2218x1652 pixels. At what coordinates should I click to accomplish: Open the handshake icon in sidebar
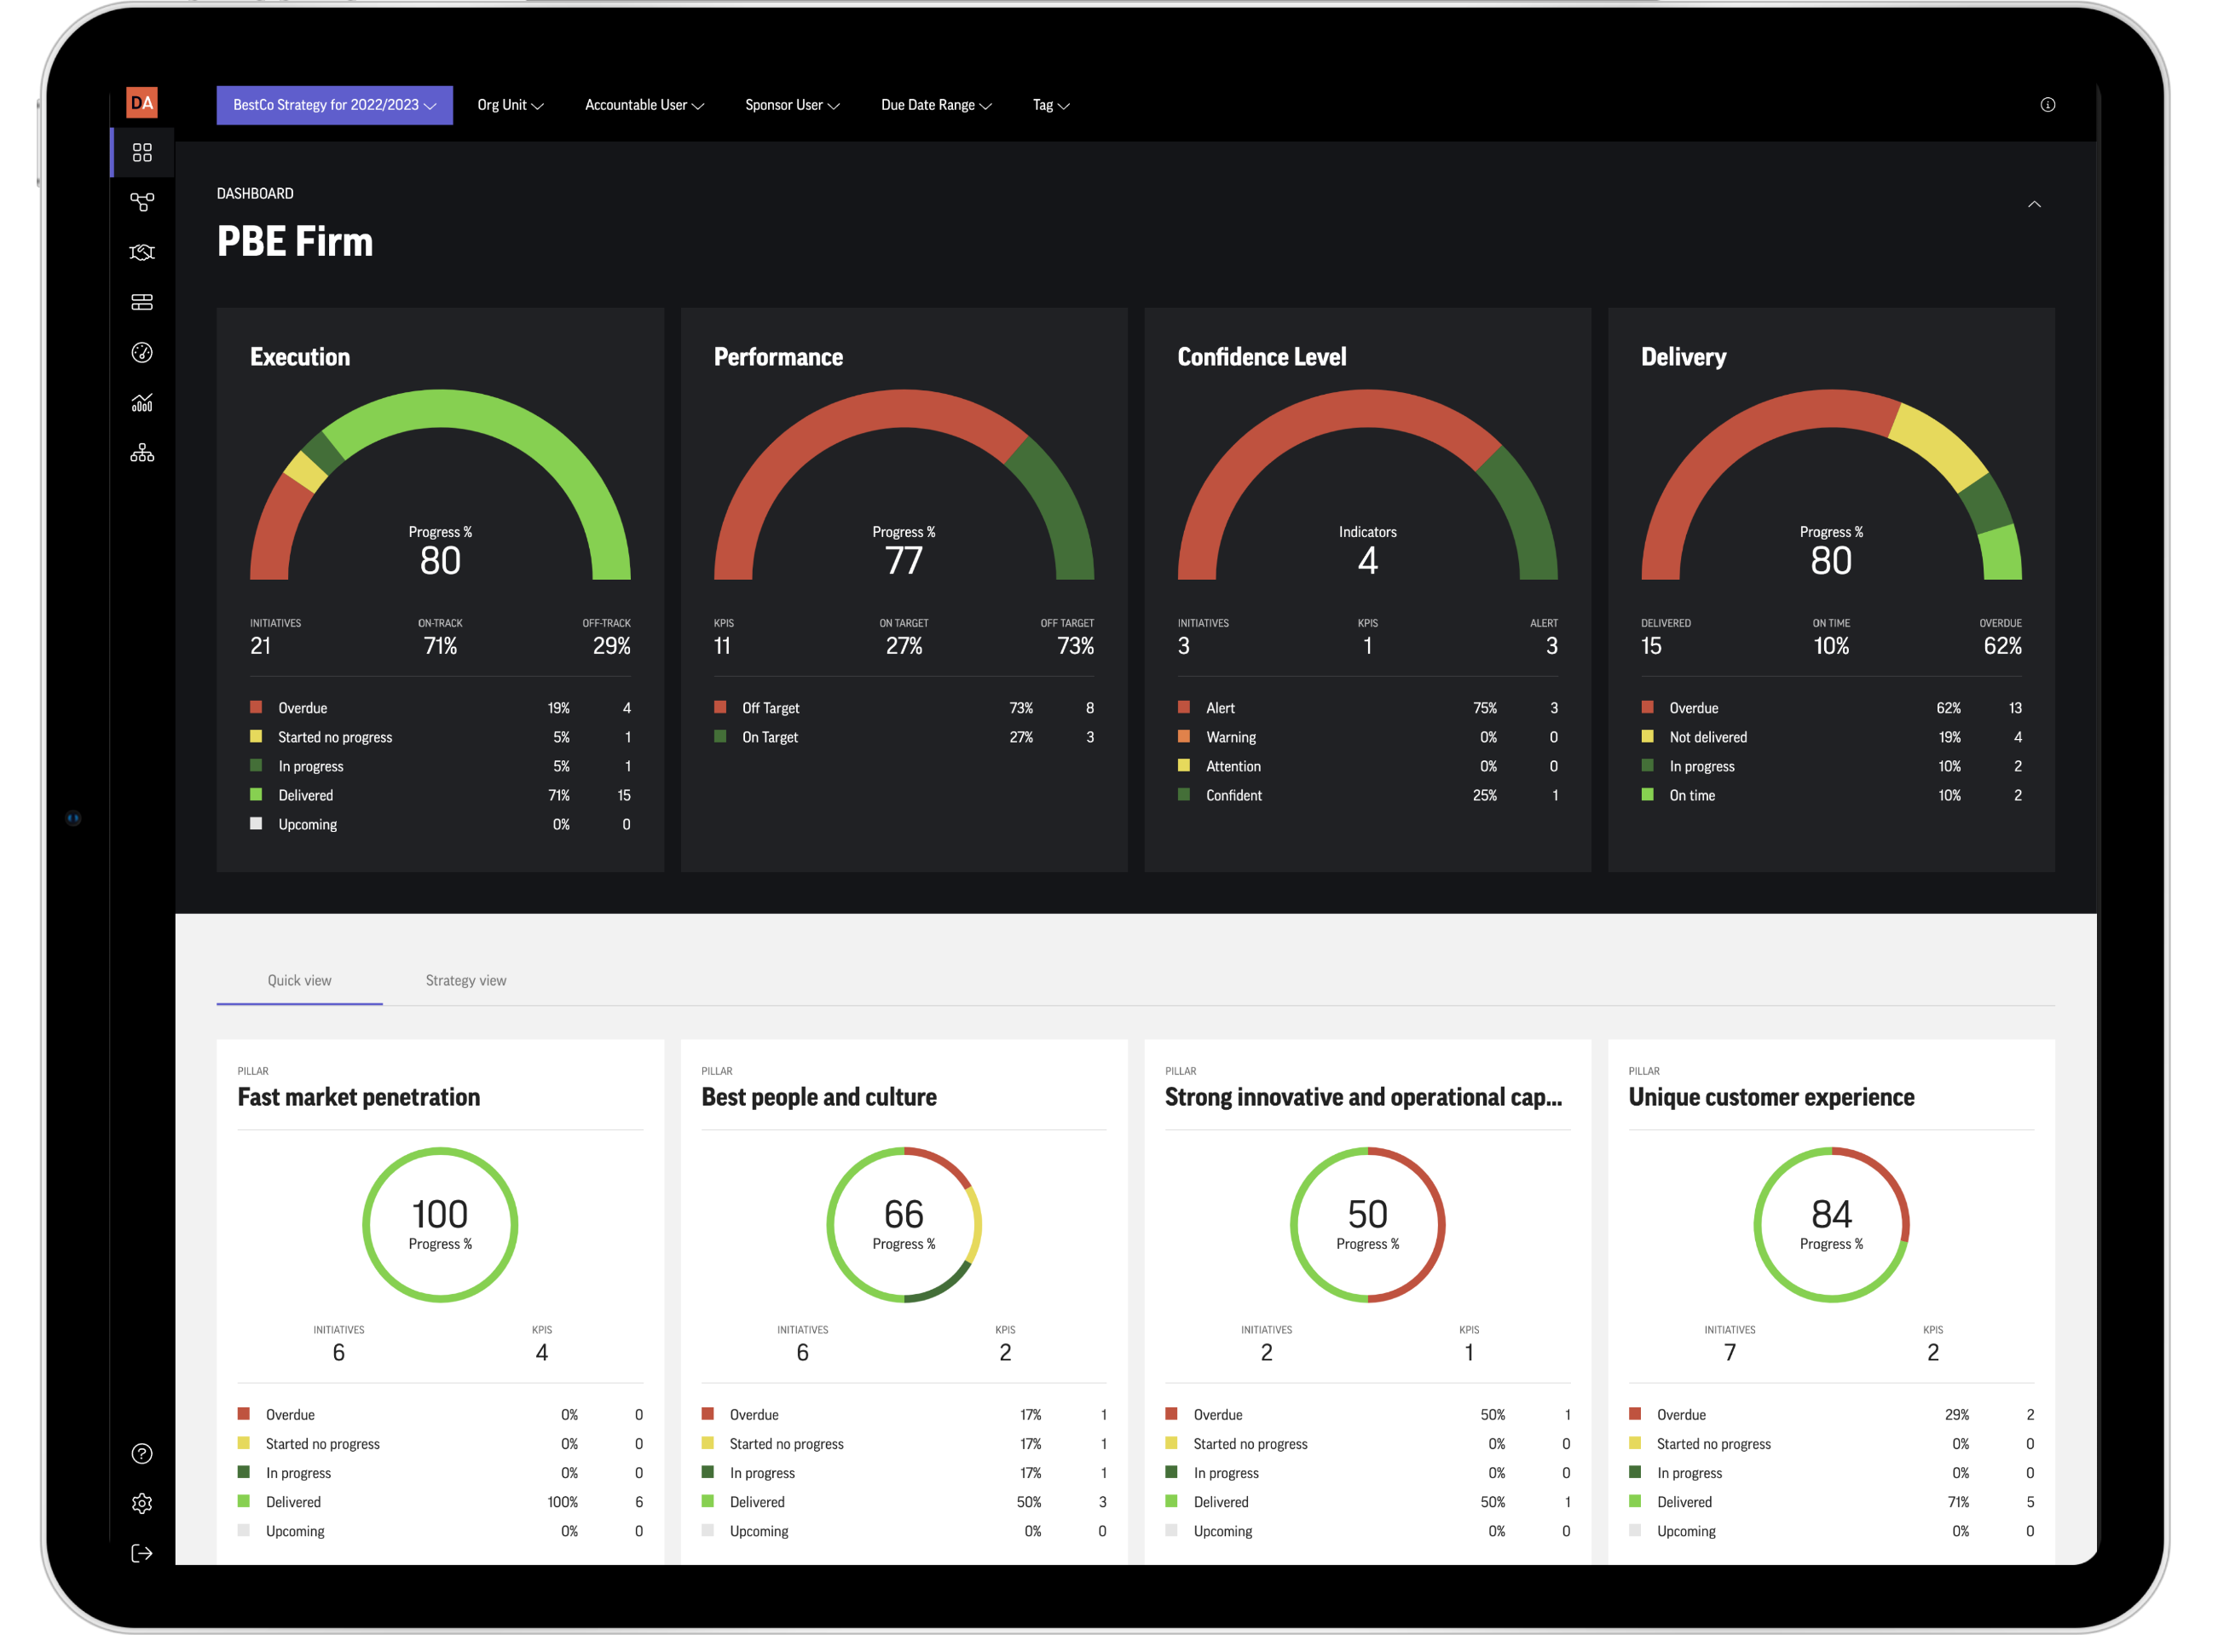click(142, 252)
